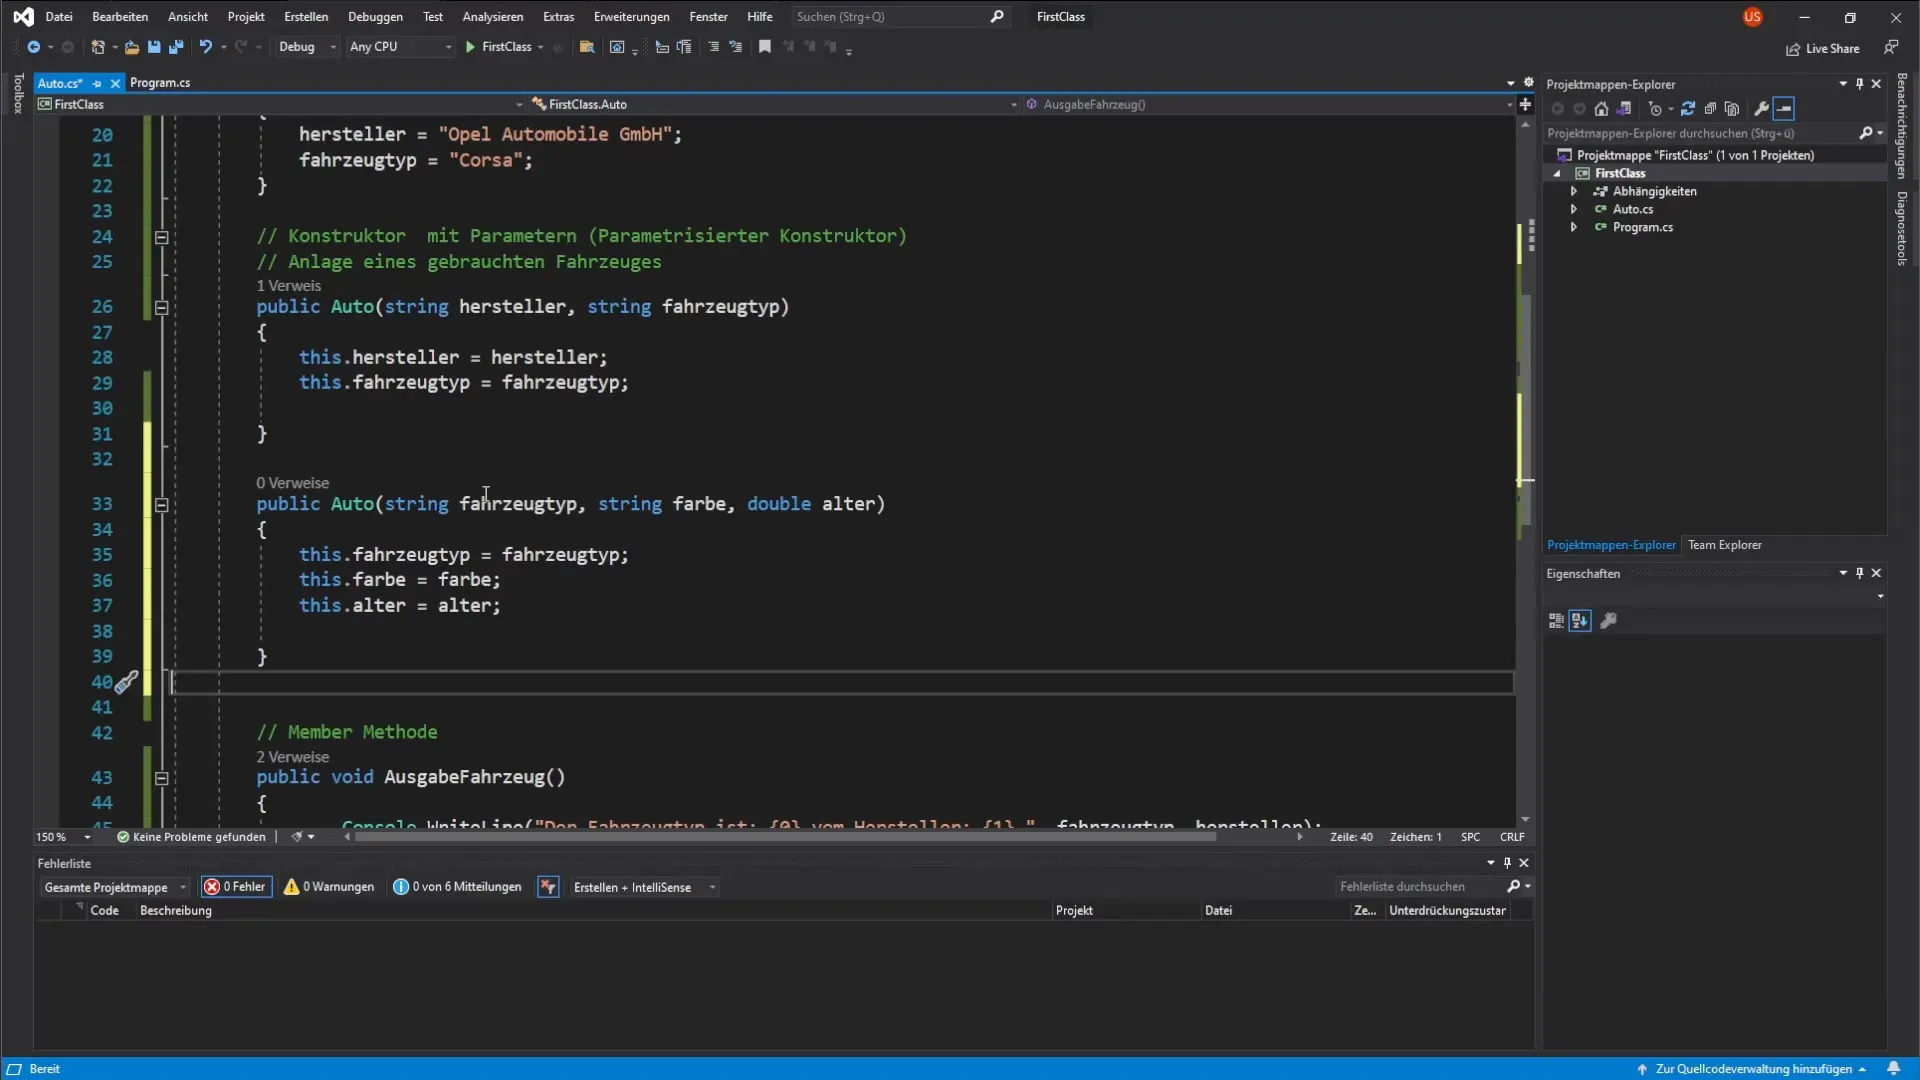Toggle bookmark on current line
Image resolution: width=1920 pixels, height=1080 pixels.
tap(765, 47)
